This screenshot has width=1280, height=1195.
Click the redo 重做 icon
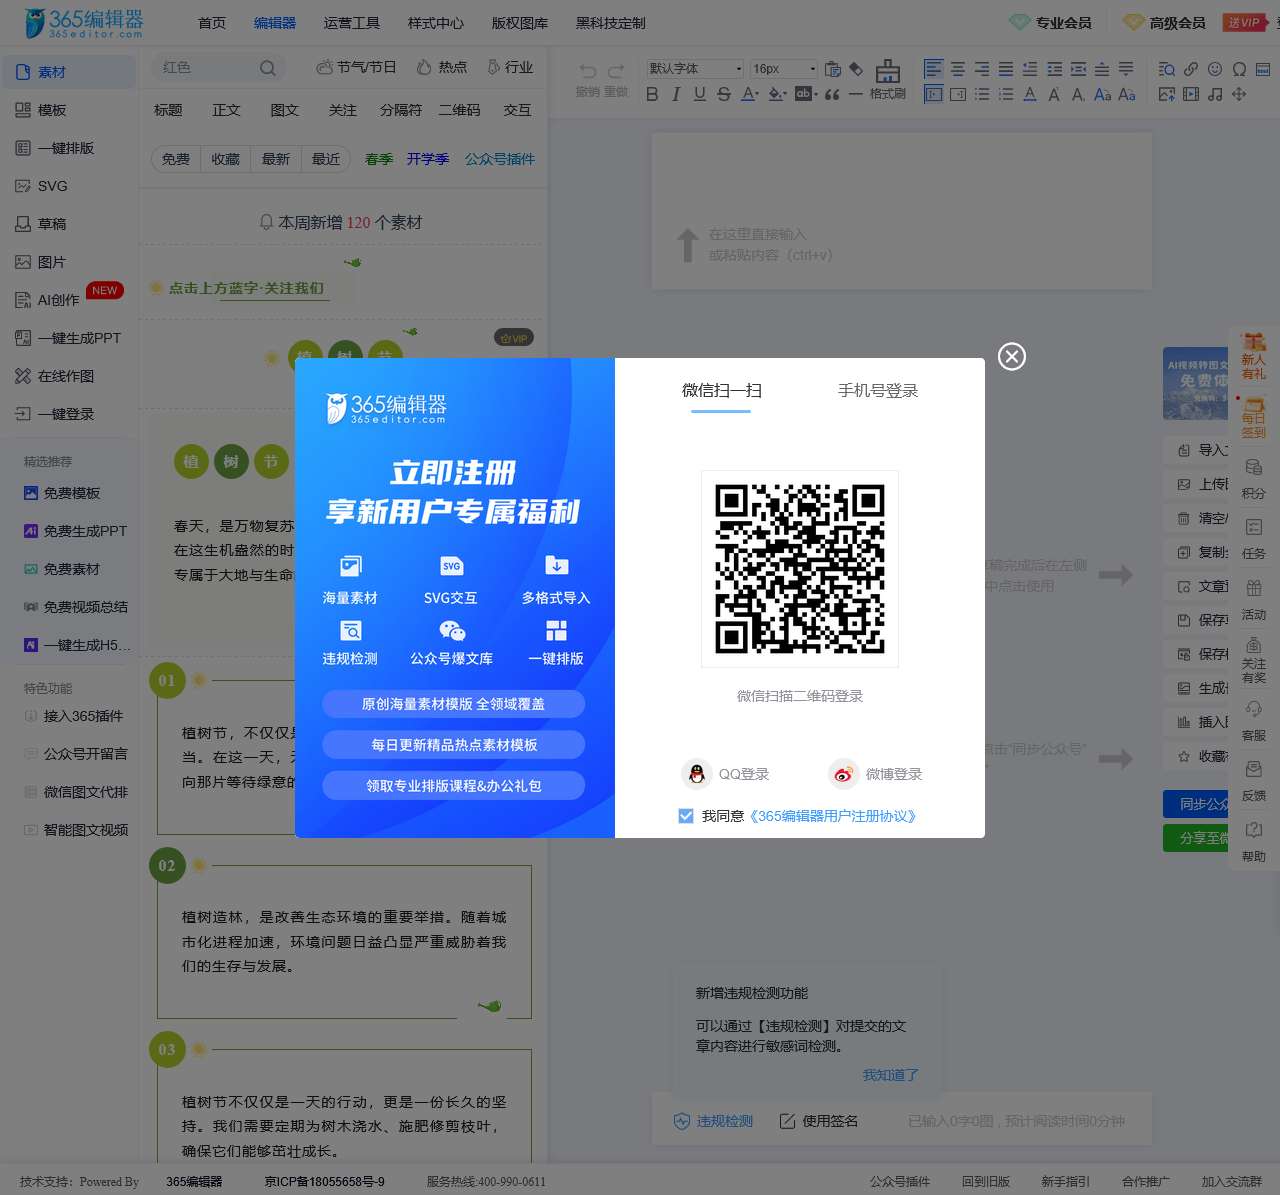click(x=616, y=71)
